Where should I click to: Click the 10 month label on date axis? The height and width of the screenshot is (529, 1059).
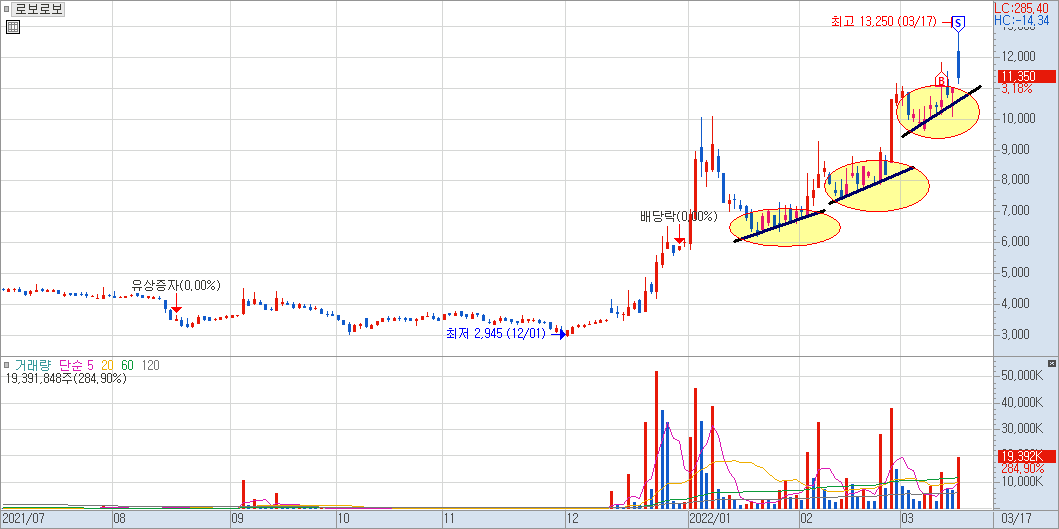[x=344, y=518]
